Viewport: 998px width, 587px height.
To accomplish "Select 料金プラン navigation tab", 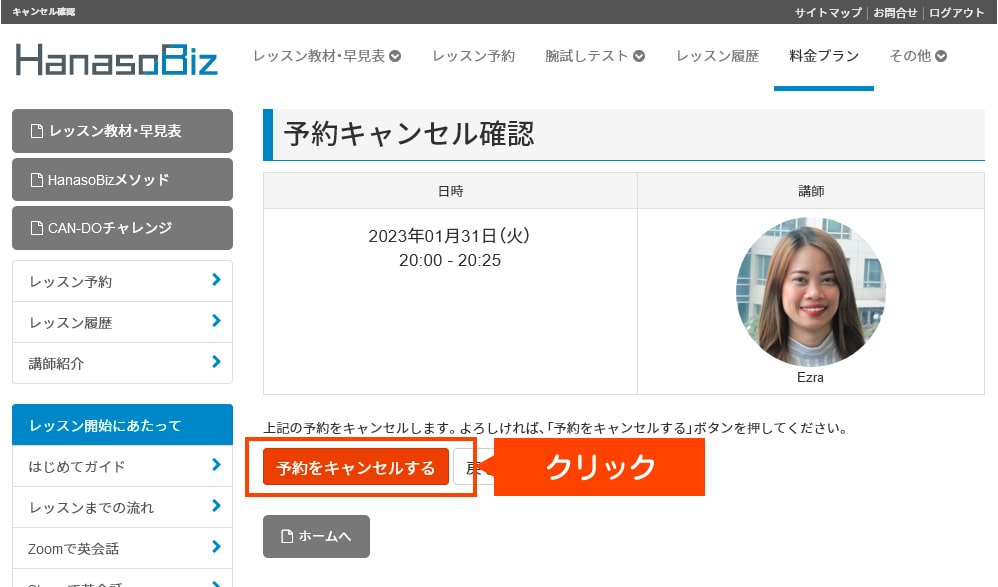I will (824, 56).
